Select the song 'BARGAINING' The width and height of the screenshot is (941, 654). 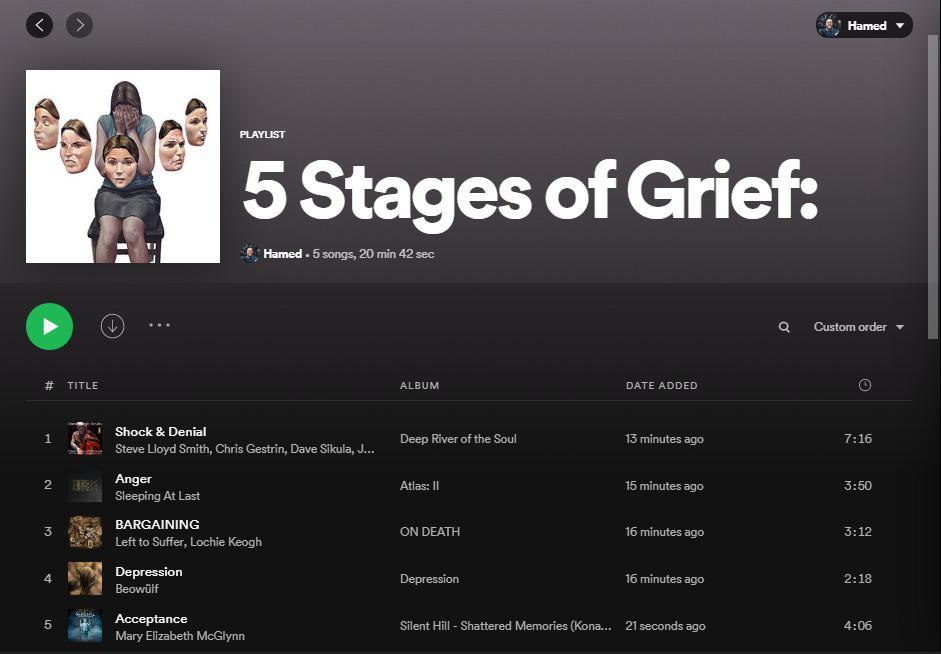pos(157,524)
